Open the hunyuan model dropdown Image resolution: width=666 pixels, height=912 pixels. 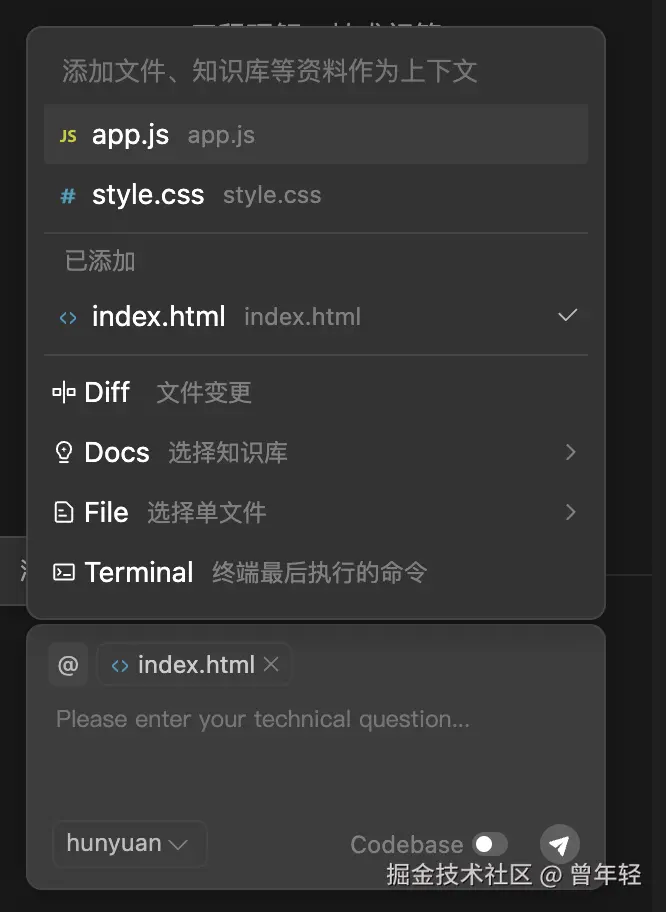coord(128,844)
